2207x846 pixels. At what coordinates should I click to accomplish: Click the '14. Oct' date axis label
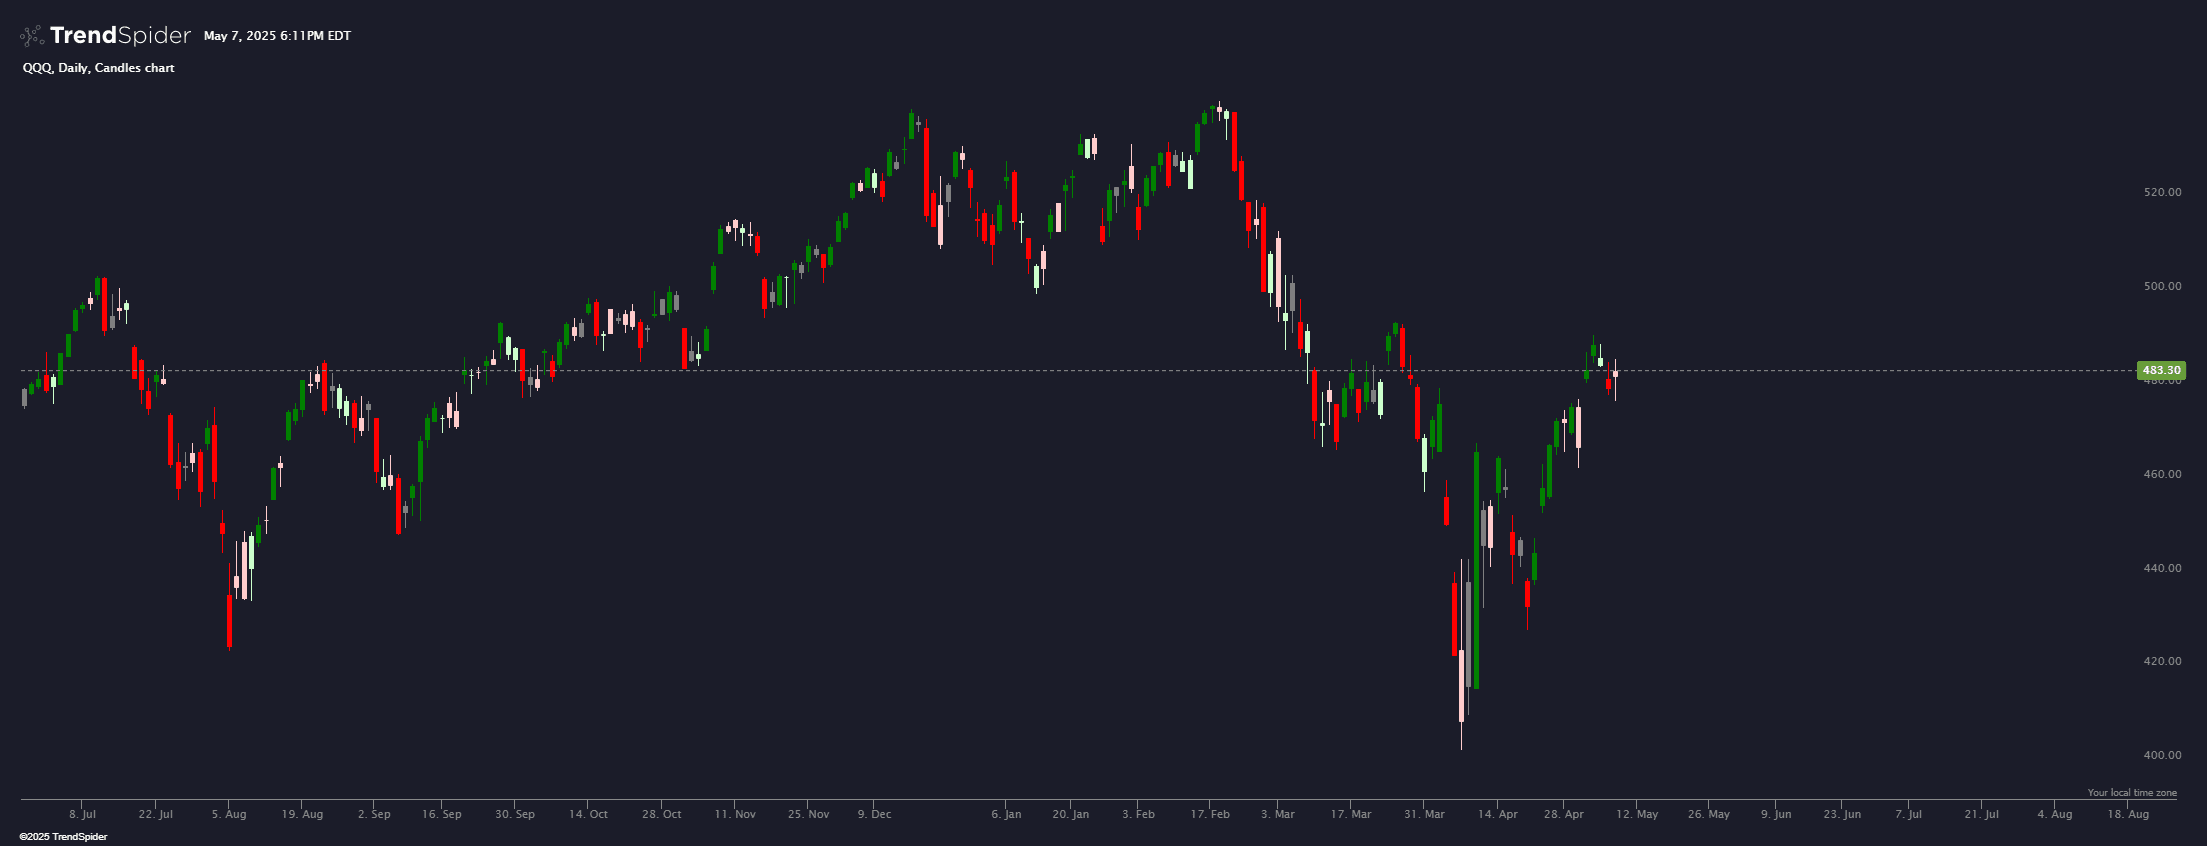click(x=589, y=814)
